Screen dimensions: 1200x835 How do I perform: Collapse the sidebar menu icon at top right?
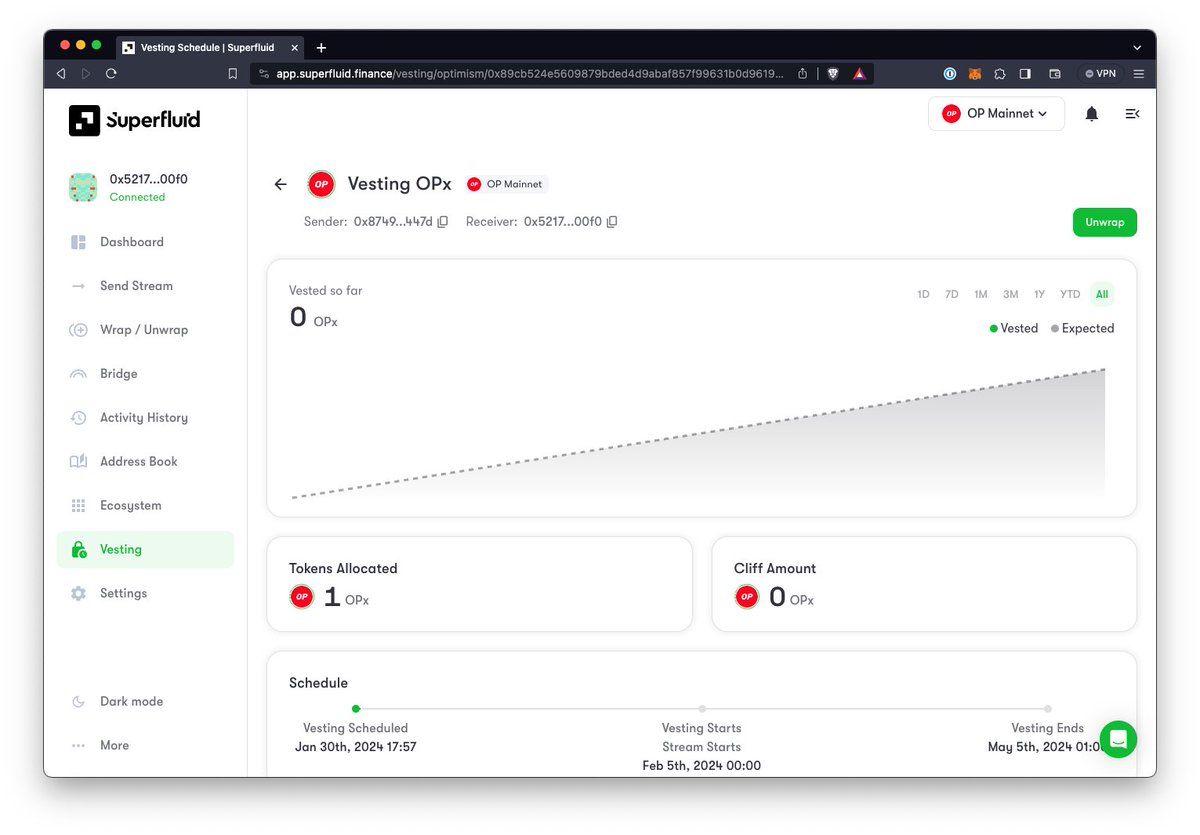(1132, 114)
